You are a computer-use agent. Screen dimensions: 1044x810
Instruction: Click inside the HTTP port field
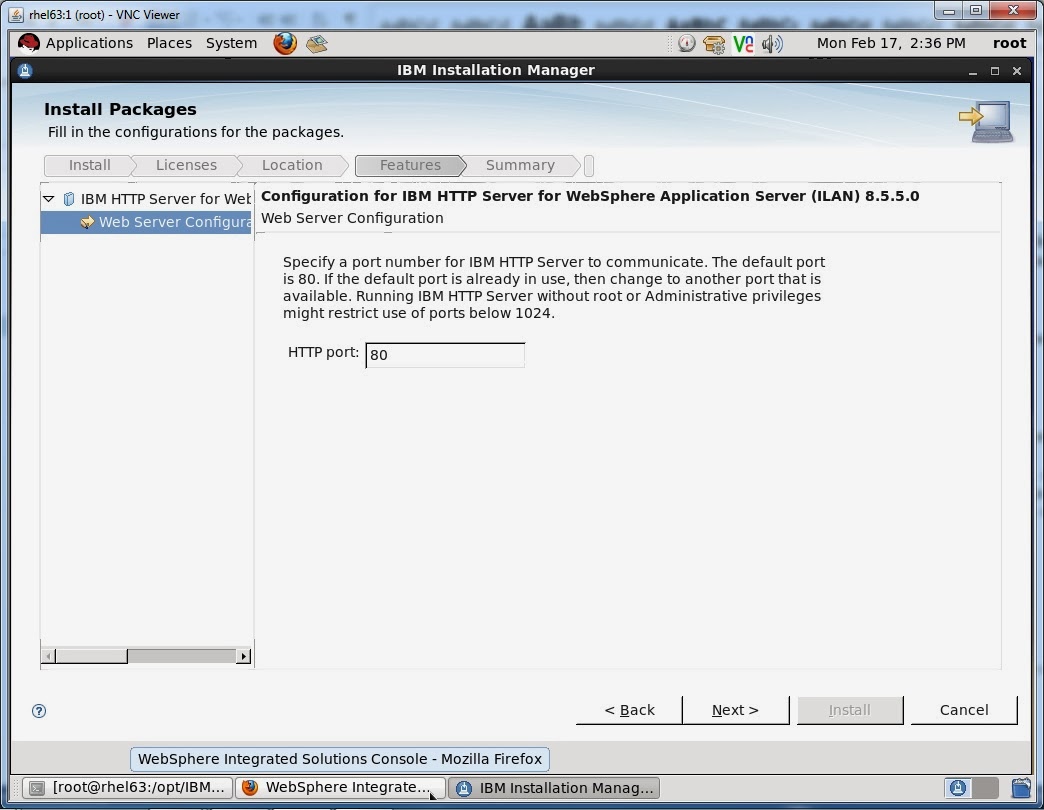[x=444, y=354]
